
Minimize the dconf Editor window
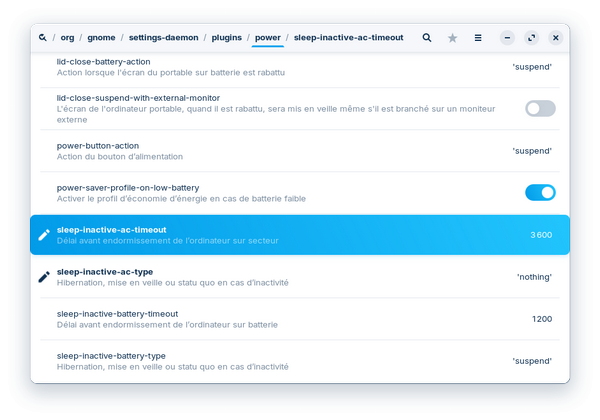[508, 38]
